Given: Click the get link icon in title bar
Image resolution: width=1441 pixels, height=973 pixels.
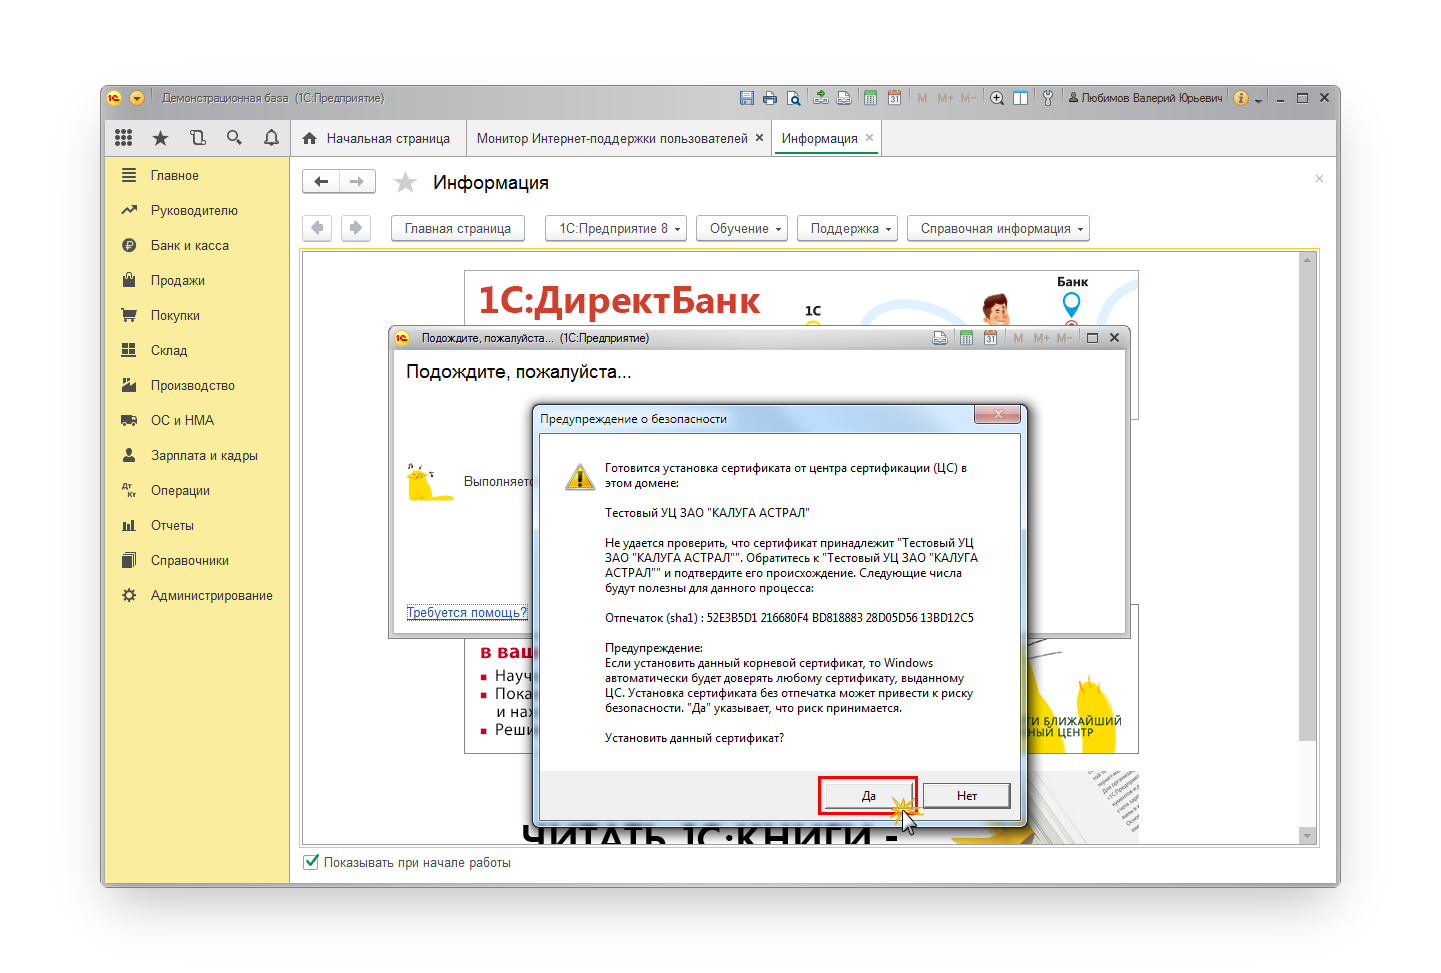Looking at the screenshot, I should (821, 98).
